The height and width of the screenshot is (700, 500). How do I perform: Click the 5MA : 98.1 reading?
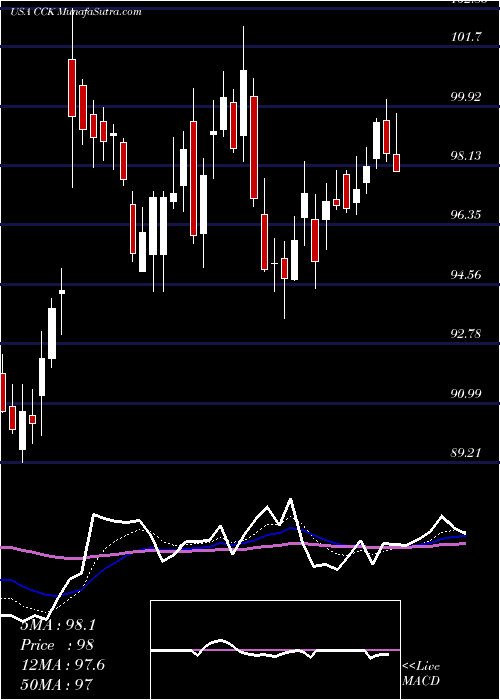pos(58,625)
